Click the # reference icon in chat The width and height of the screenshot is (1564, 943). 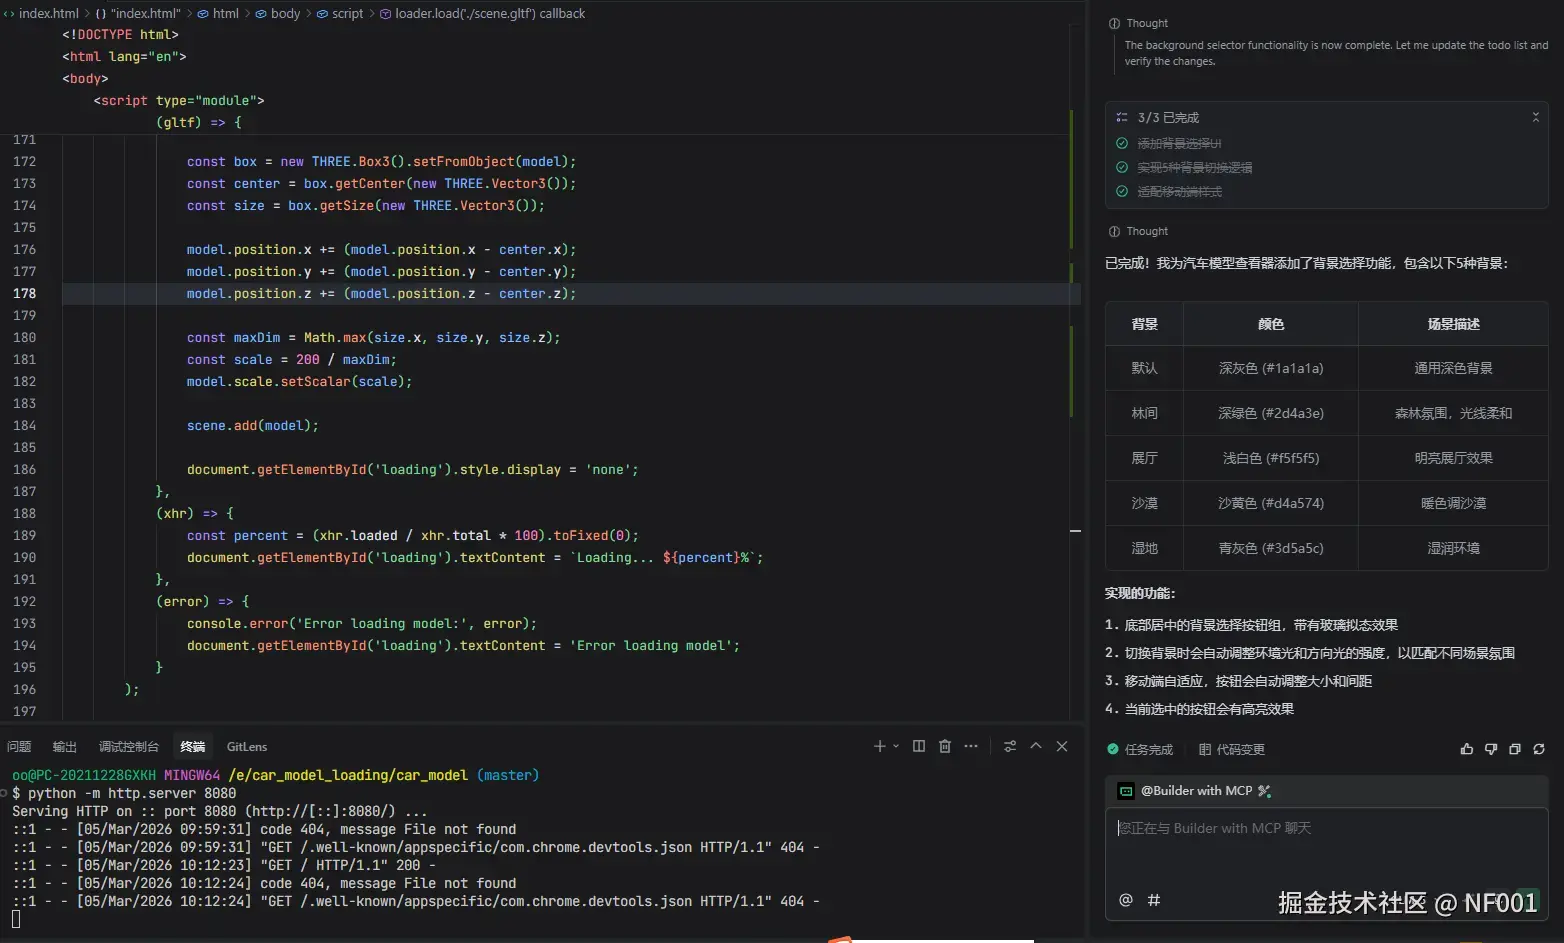pos(1154,900)
